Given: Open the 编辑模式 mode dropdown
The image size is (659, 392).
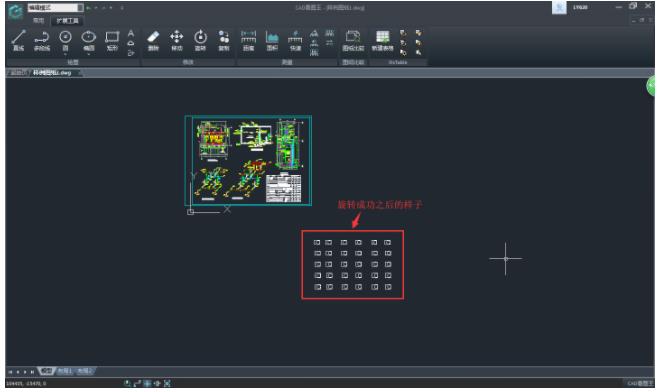Looking at the screenshot, I should (x=55, y=8).
